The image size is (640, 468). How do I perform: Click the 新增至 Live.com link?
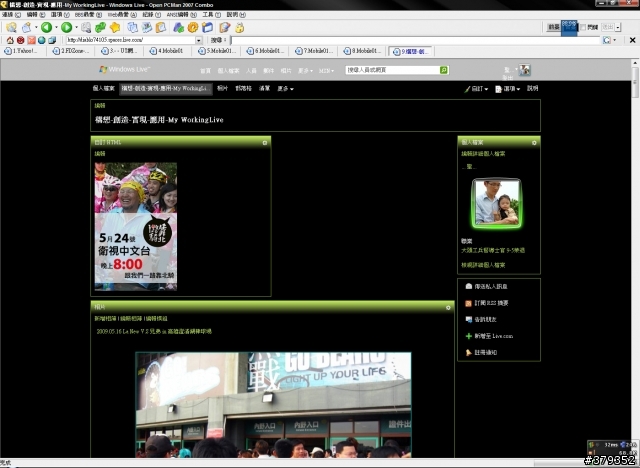click(493, 336)
